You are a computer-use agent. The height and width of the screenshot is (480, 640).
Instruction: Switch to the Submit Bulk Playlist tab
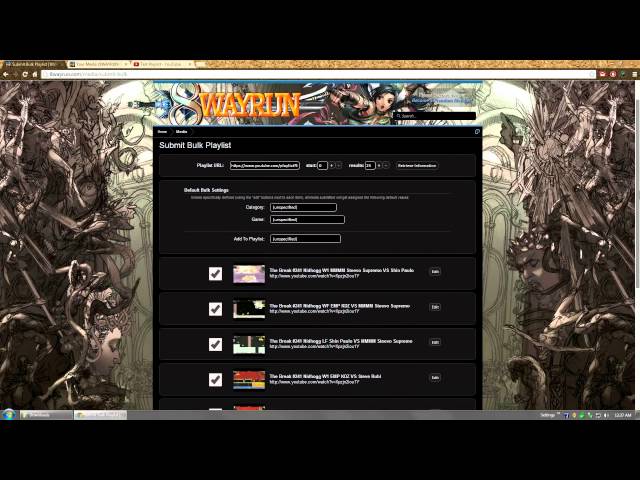coord(32,64)
